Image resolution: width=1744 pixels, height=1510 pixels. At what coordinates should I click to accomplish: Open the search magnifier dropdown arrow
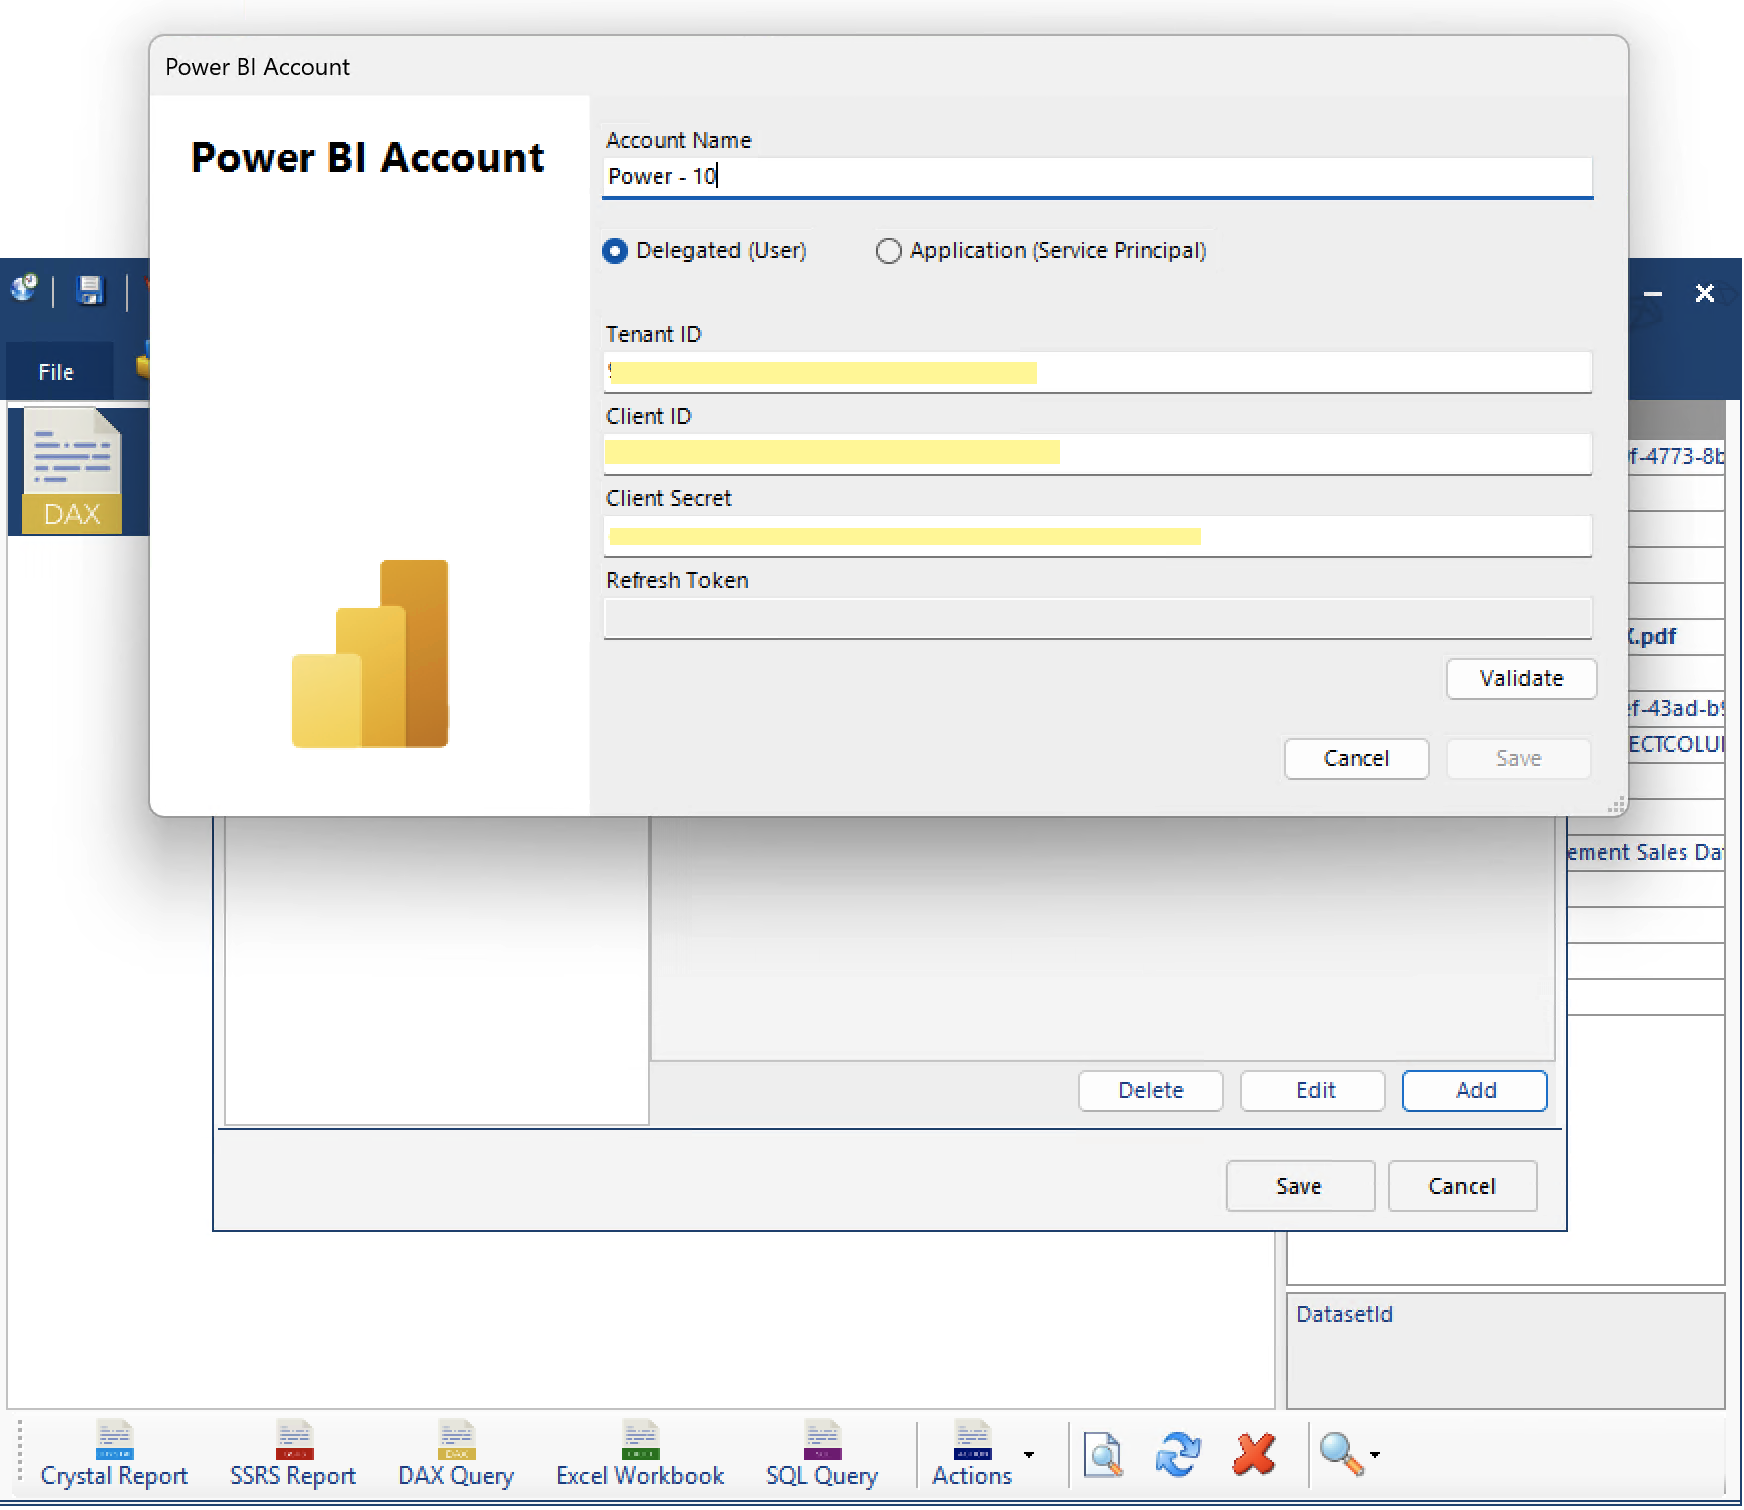point(1375,1455)
